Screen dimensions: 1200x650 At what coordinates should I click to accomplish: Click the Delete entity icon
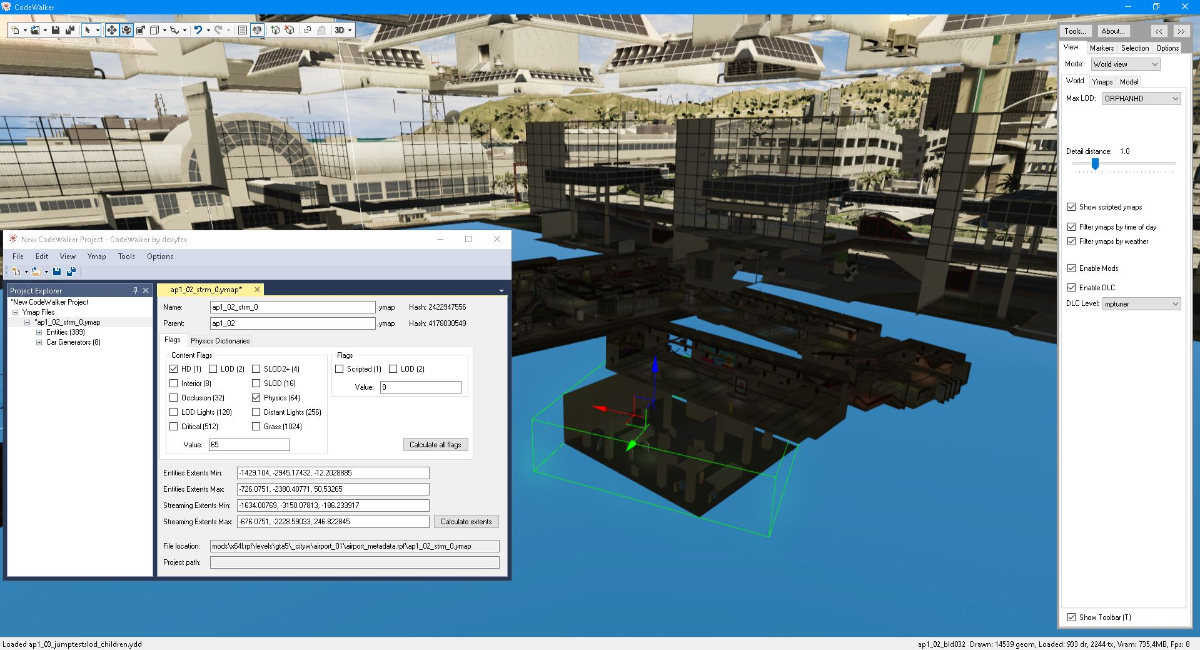289,30
